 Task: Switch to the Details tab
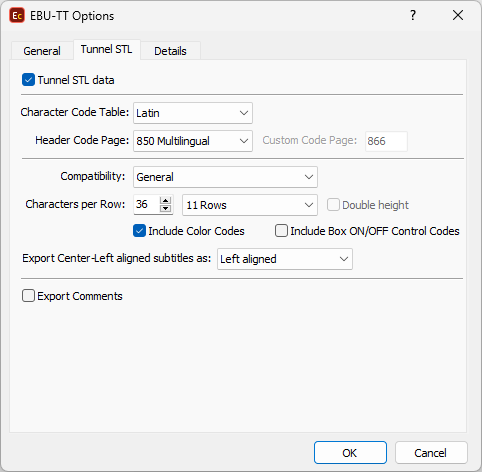[x=170, y=51]
